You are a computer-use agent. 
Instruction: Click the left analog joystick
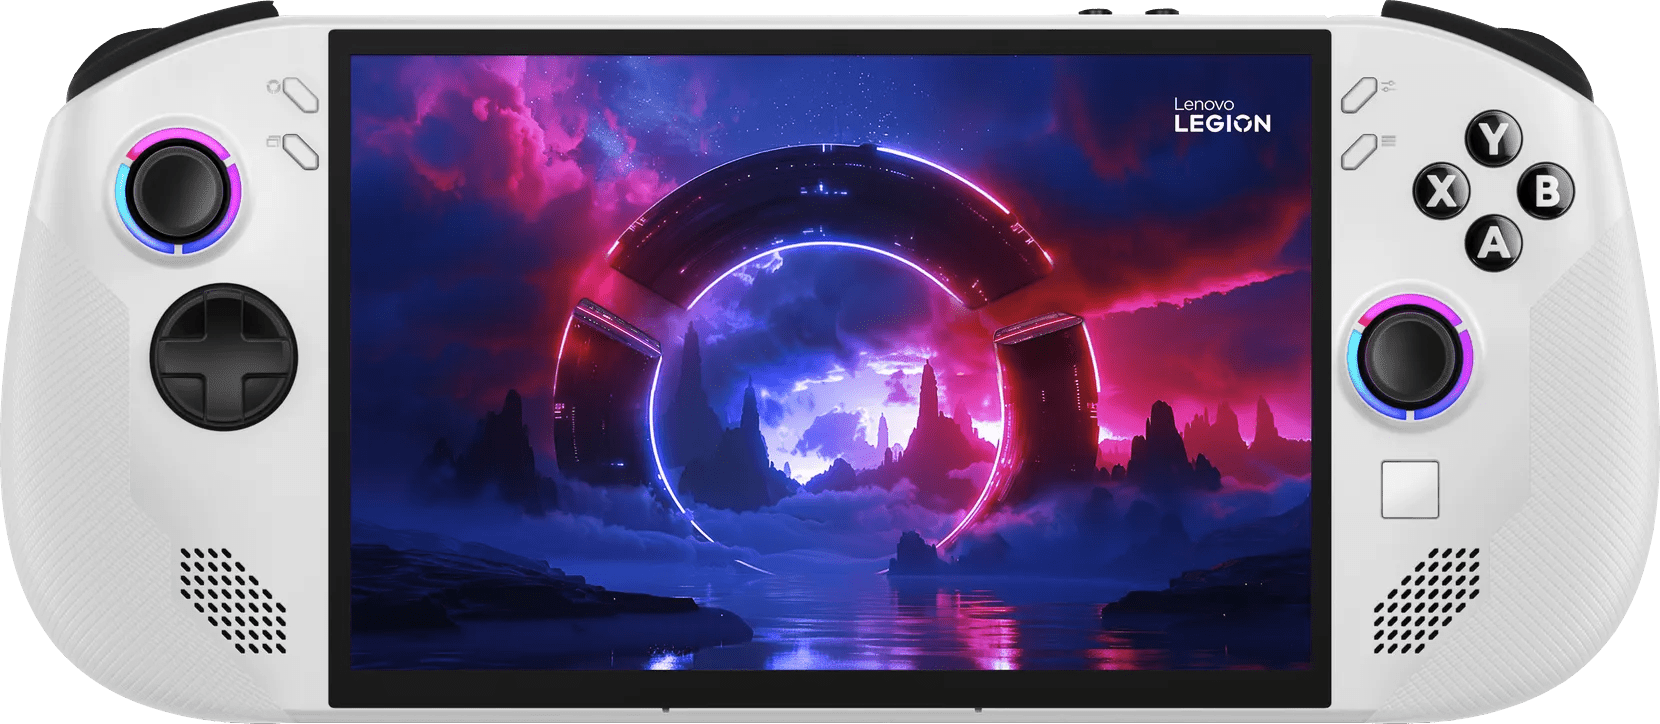tap(178, 190)
